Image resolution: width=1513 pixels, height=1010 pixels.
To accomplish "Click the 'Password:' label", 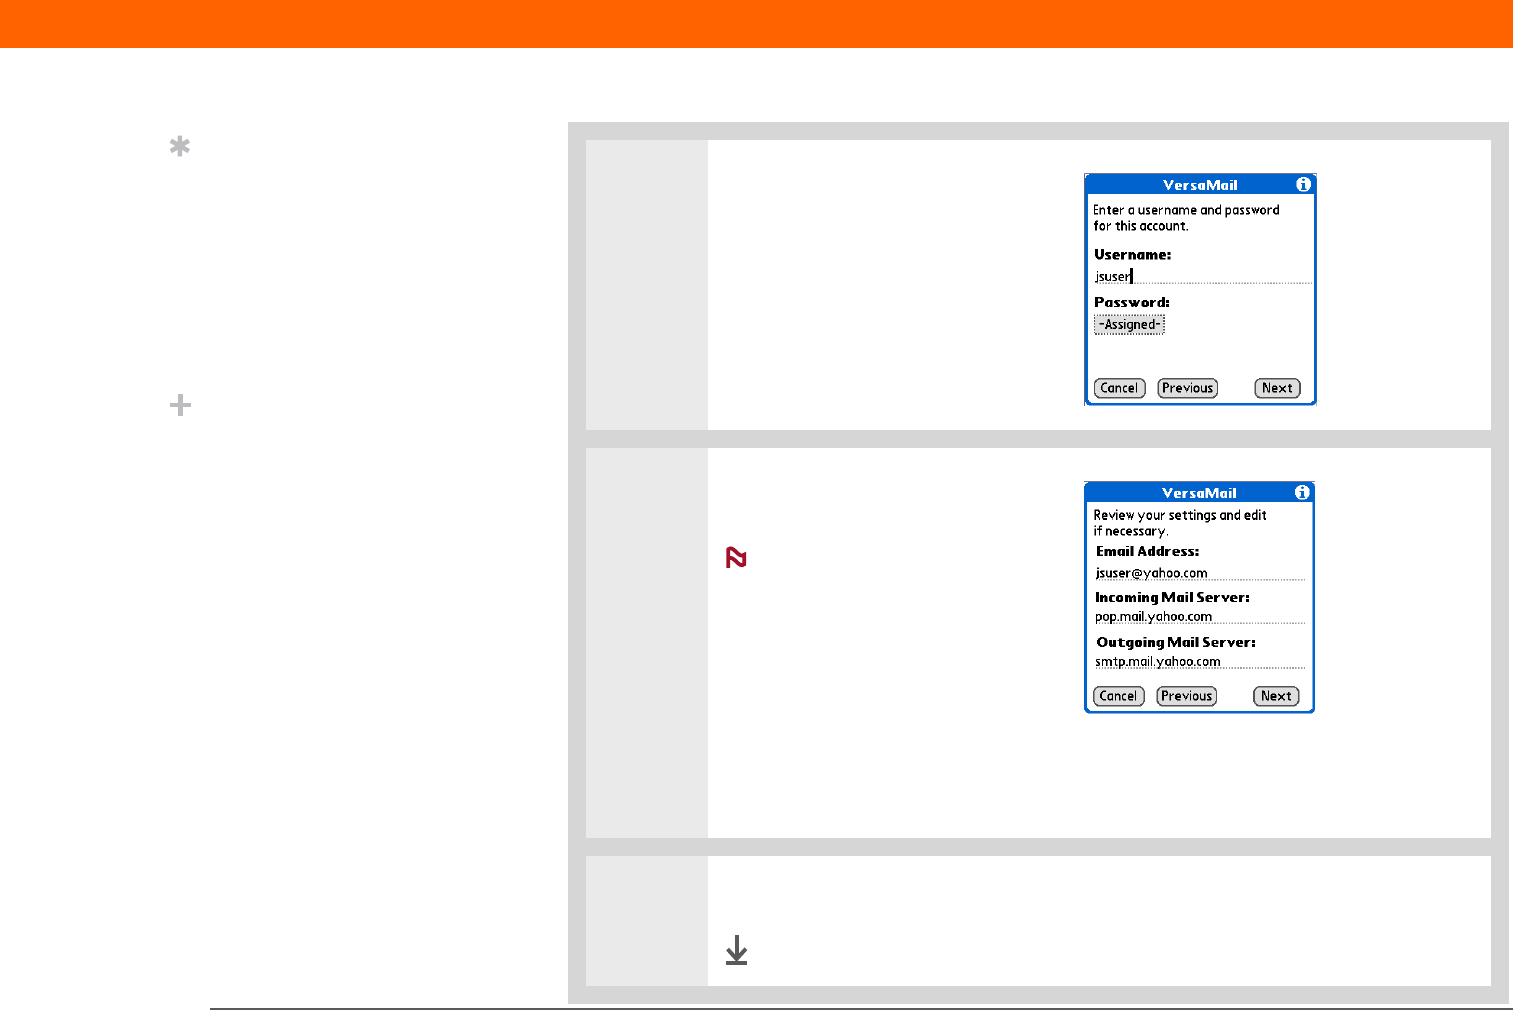I will pos(1131,302).
